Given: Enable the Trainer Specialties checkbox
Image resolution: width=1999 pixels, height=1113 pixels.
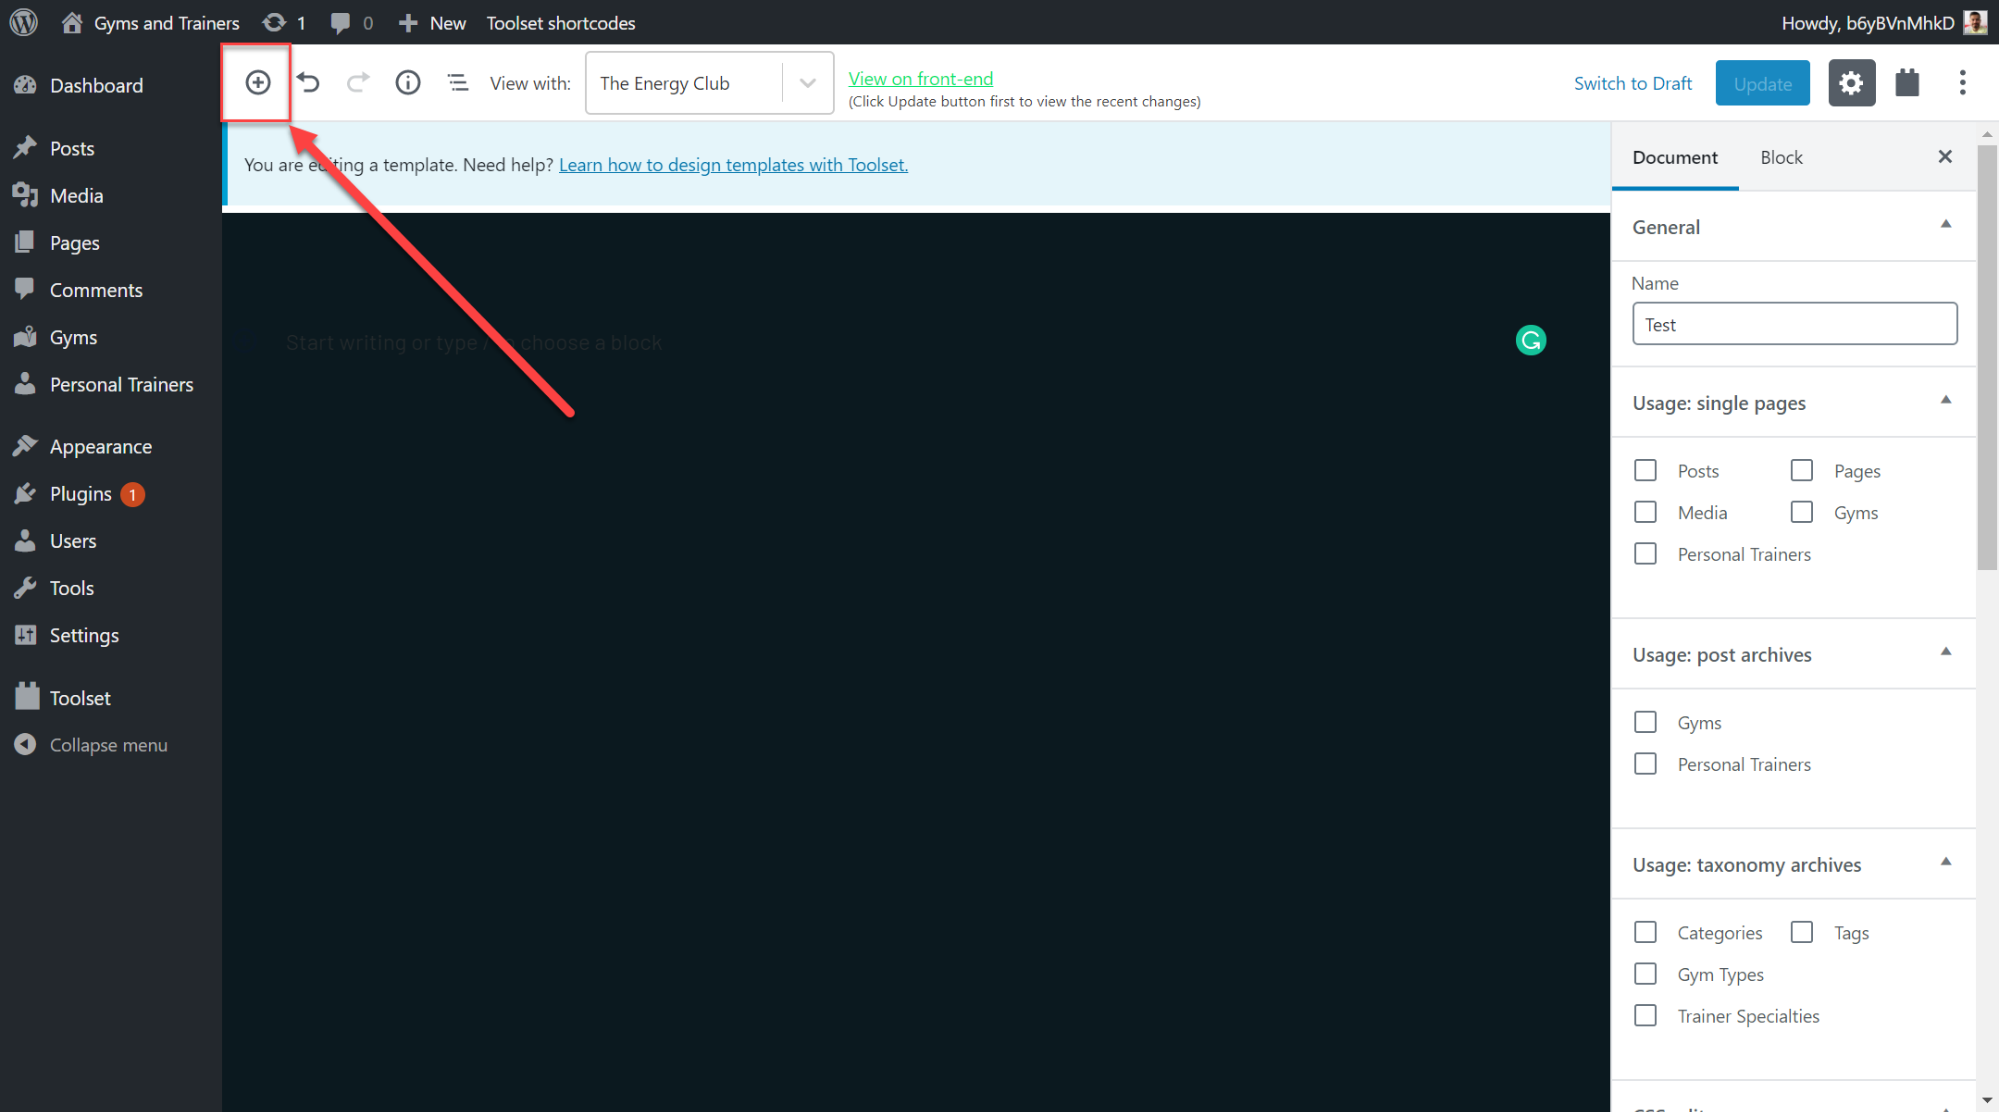Looking at the screenshot, I should (x=1645, y=1015).
